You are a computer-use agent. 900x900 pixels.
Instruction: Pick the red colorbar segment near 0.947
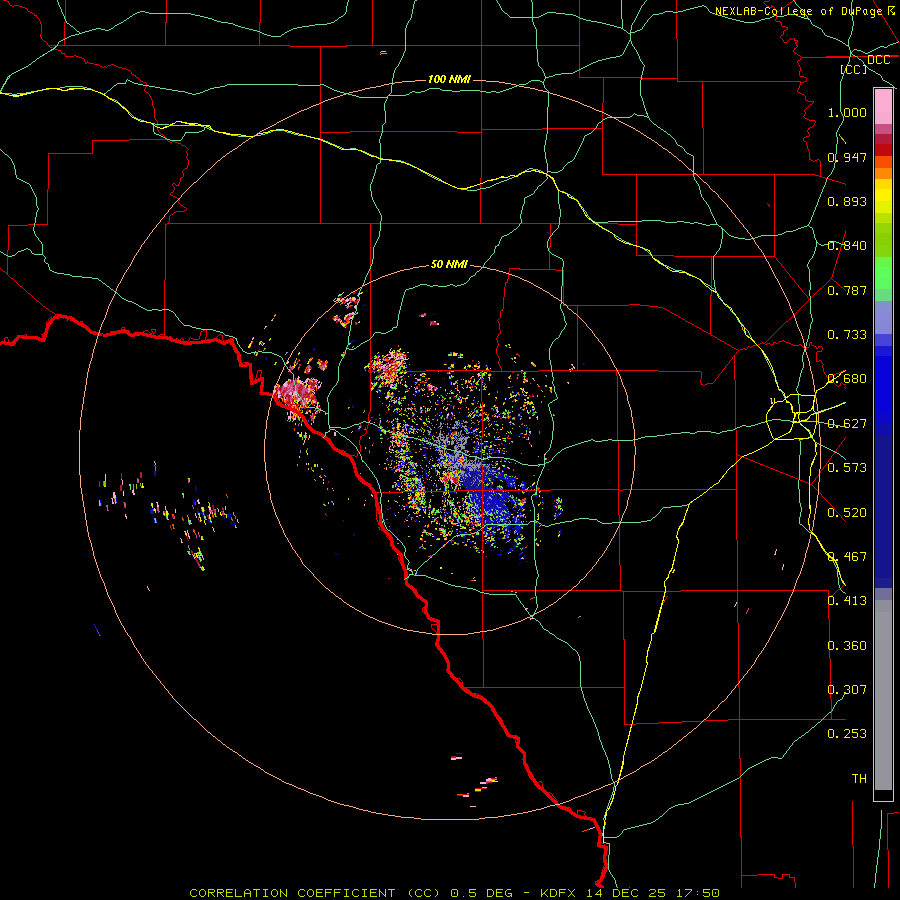tap(883, 150)
